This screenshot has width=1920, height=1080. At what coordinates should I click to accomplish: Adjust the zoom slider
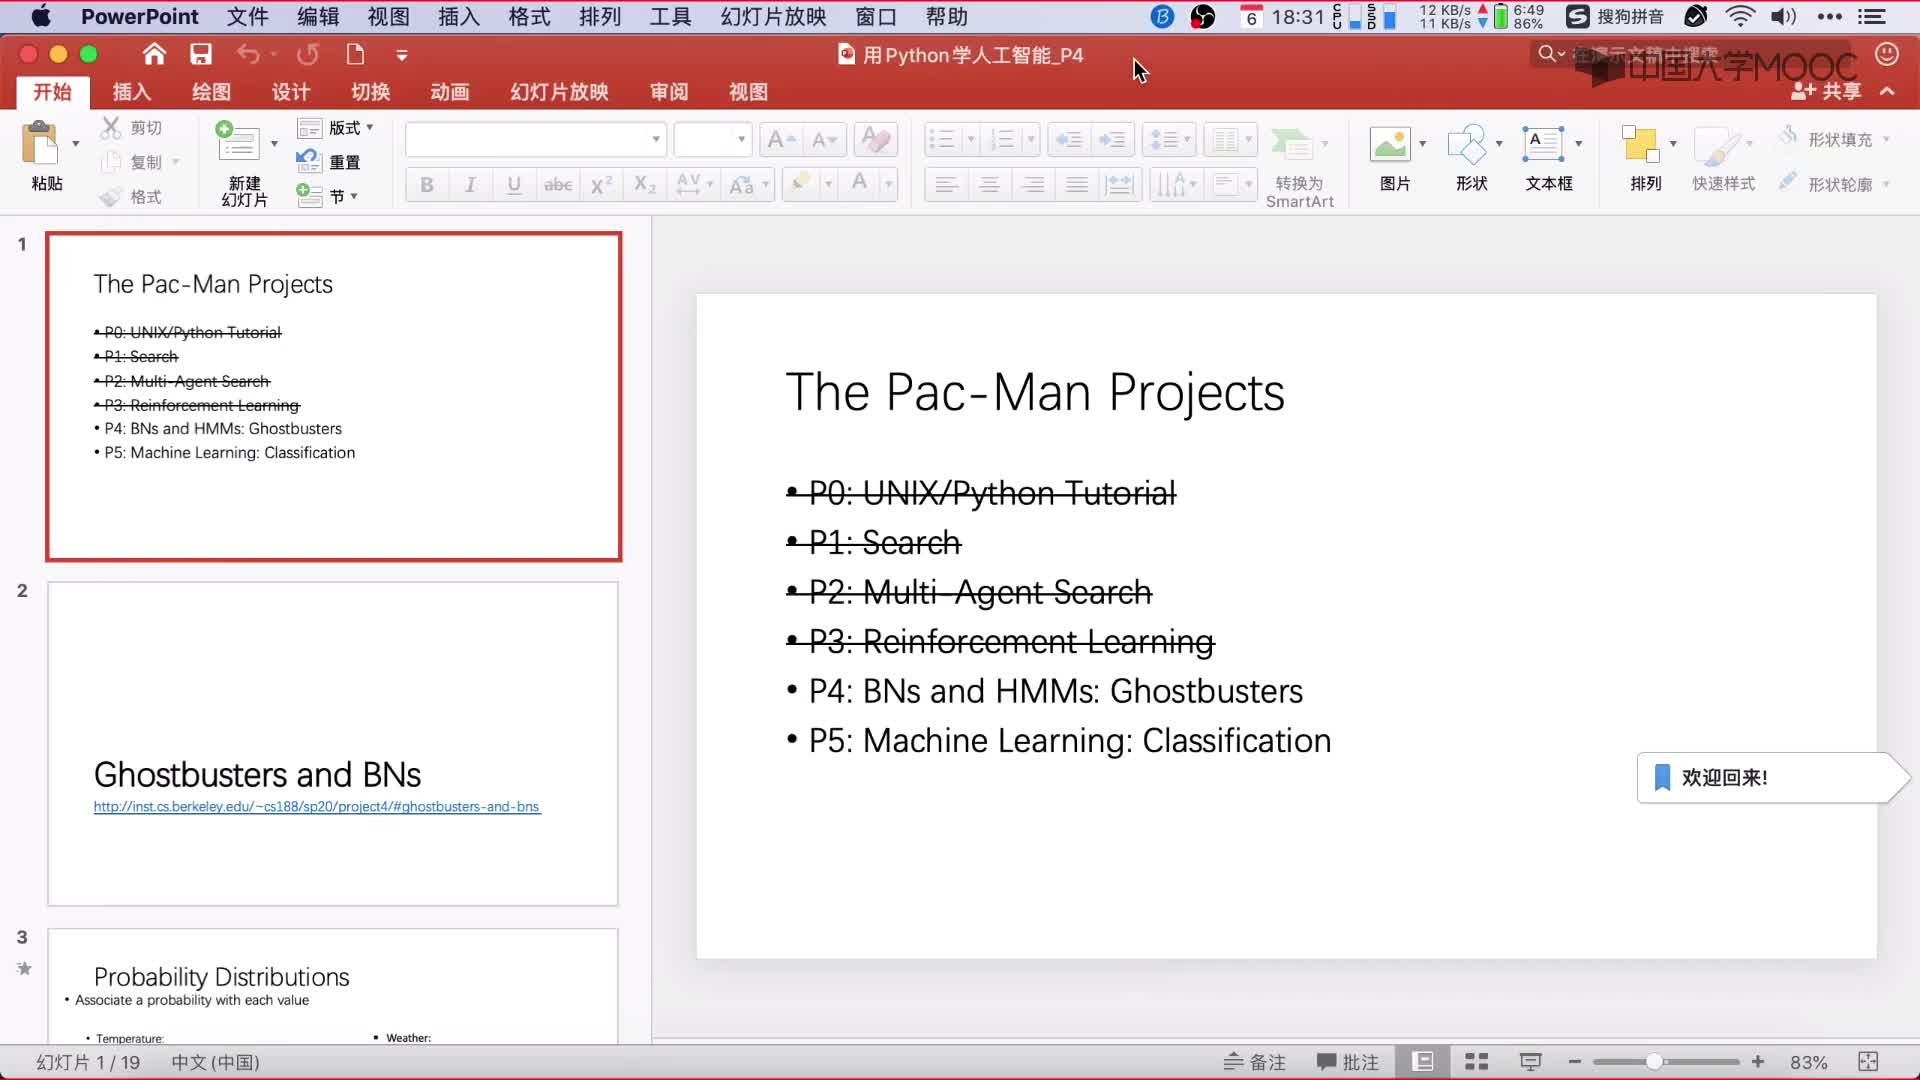point(1654,1062)
